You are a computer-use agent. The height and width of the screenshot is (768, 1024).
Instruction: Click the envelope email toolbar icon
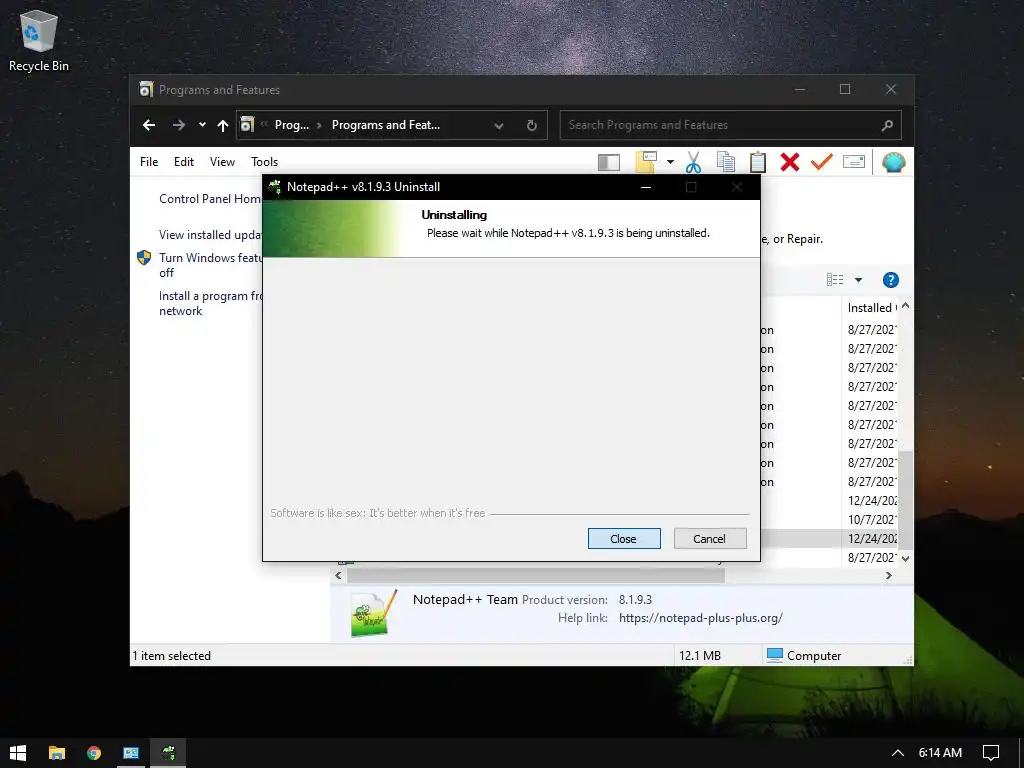[x=854, y=161]
